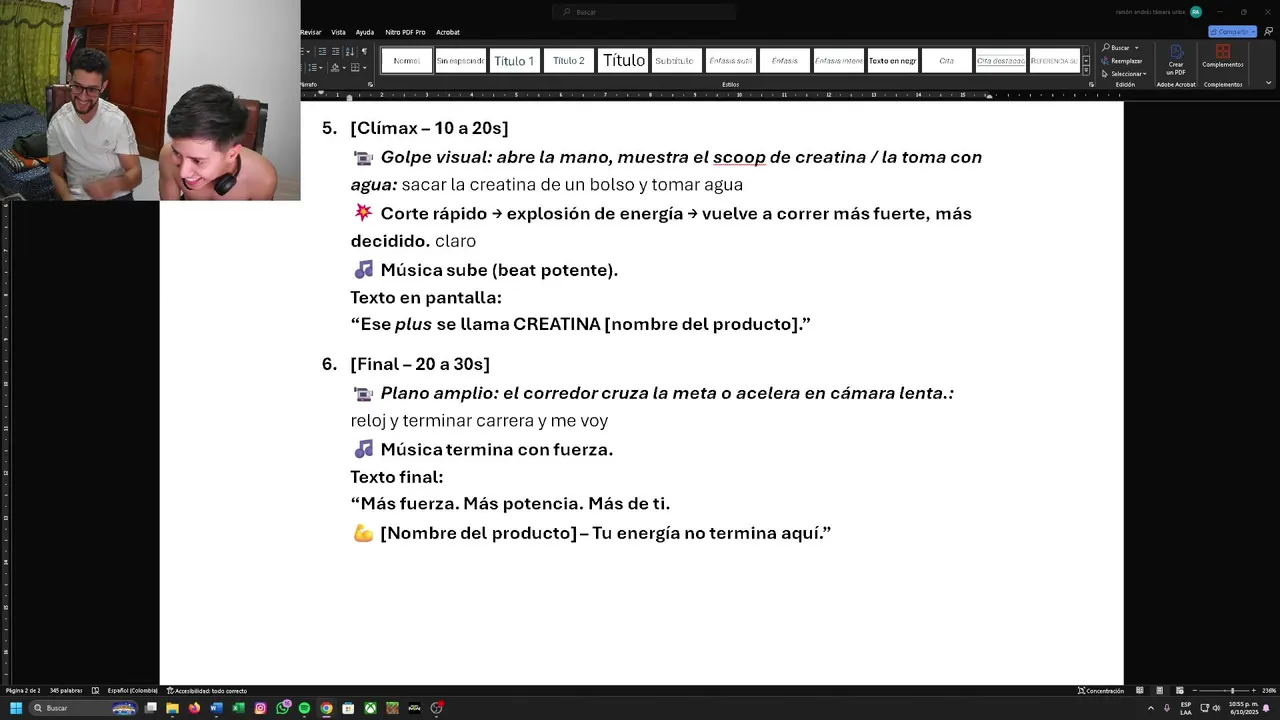Click Crear un PDF Adobe Acrobat button
This screenshot has width=1280, height=720.
pyautogui.click(x=1176, y=60)
